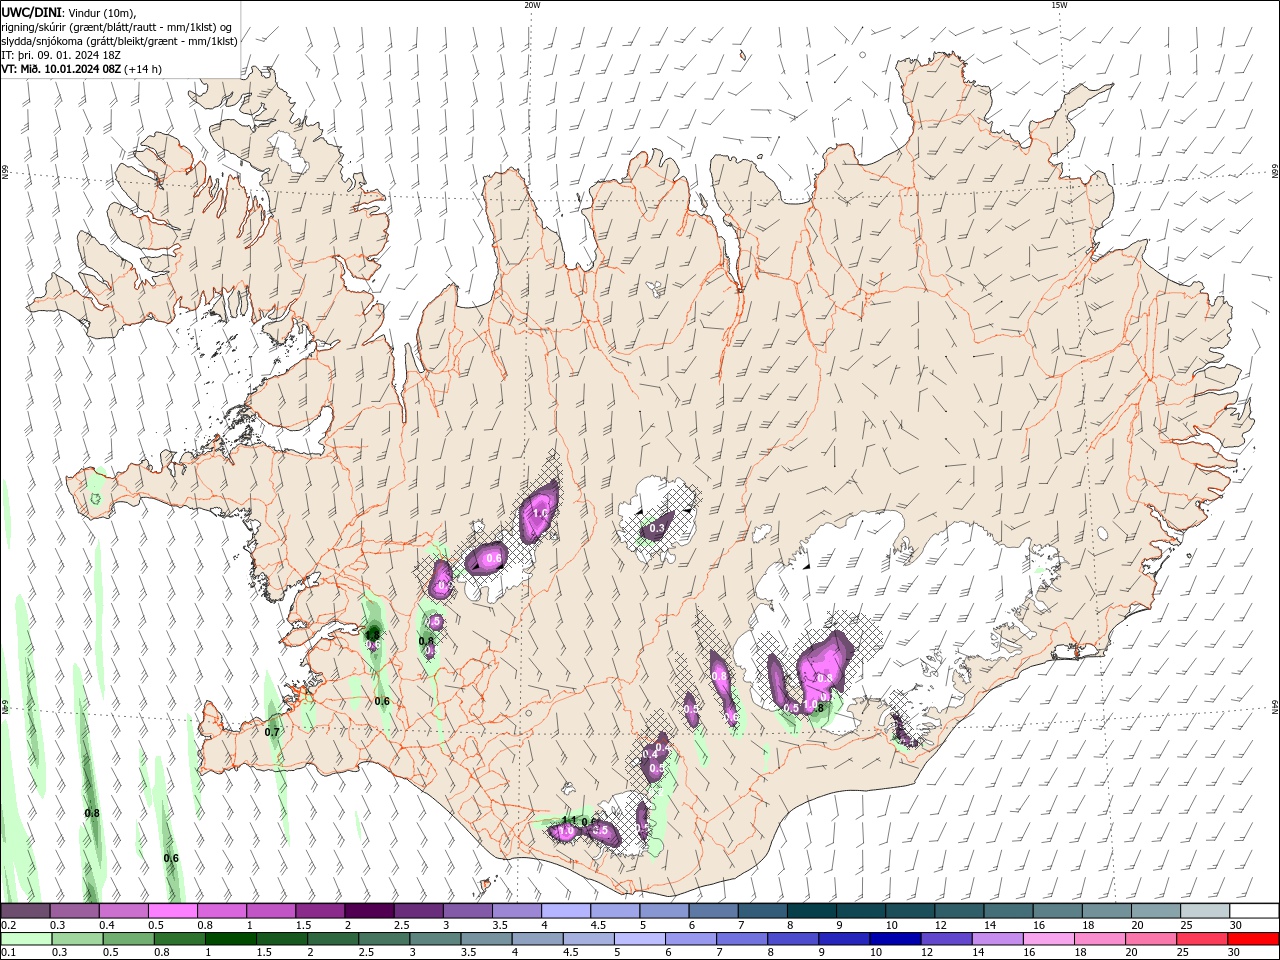Viewport: 1280px width, 960px height.
Task: Click the '0.1' label under the rain legend
Action: [9, 953]
